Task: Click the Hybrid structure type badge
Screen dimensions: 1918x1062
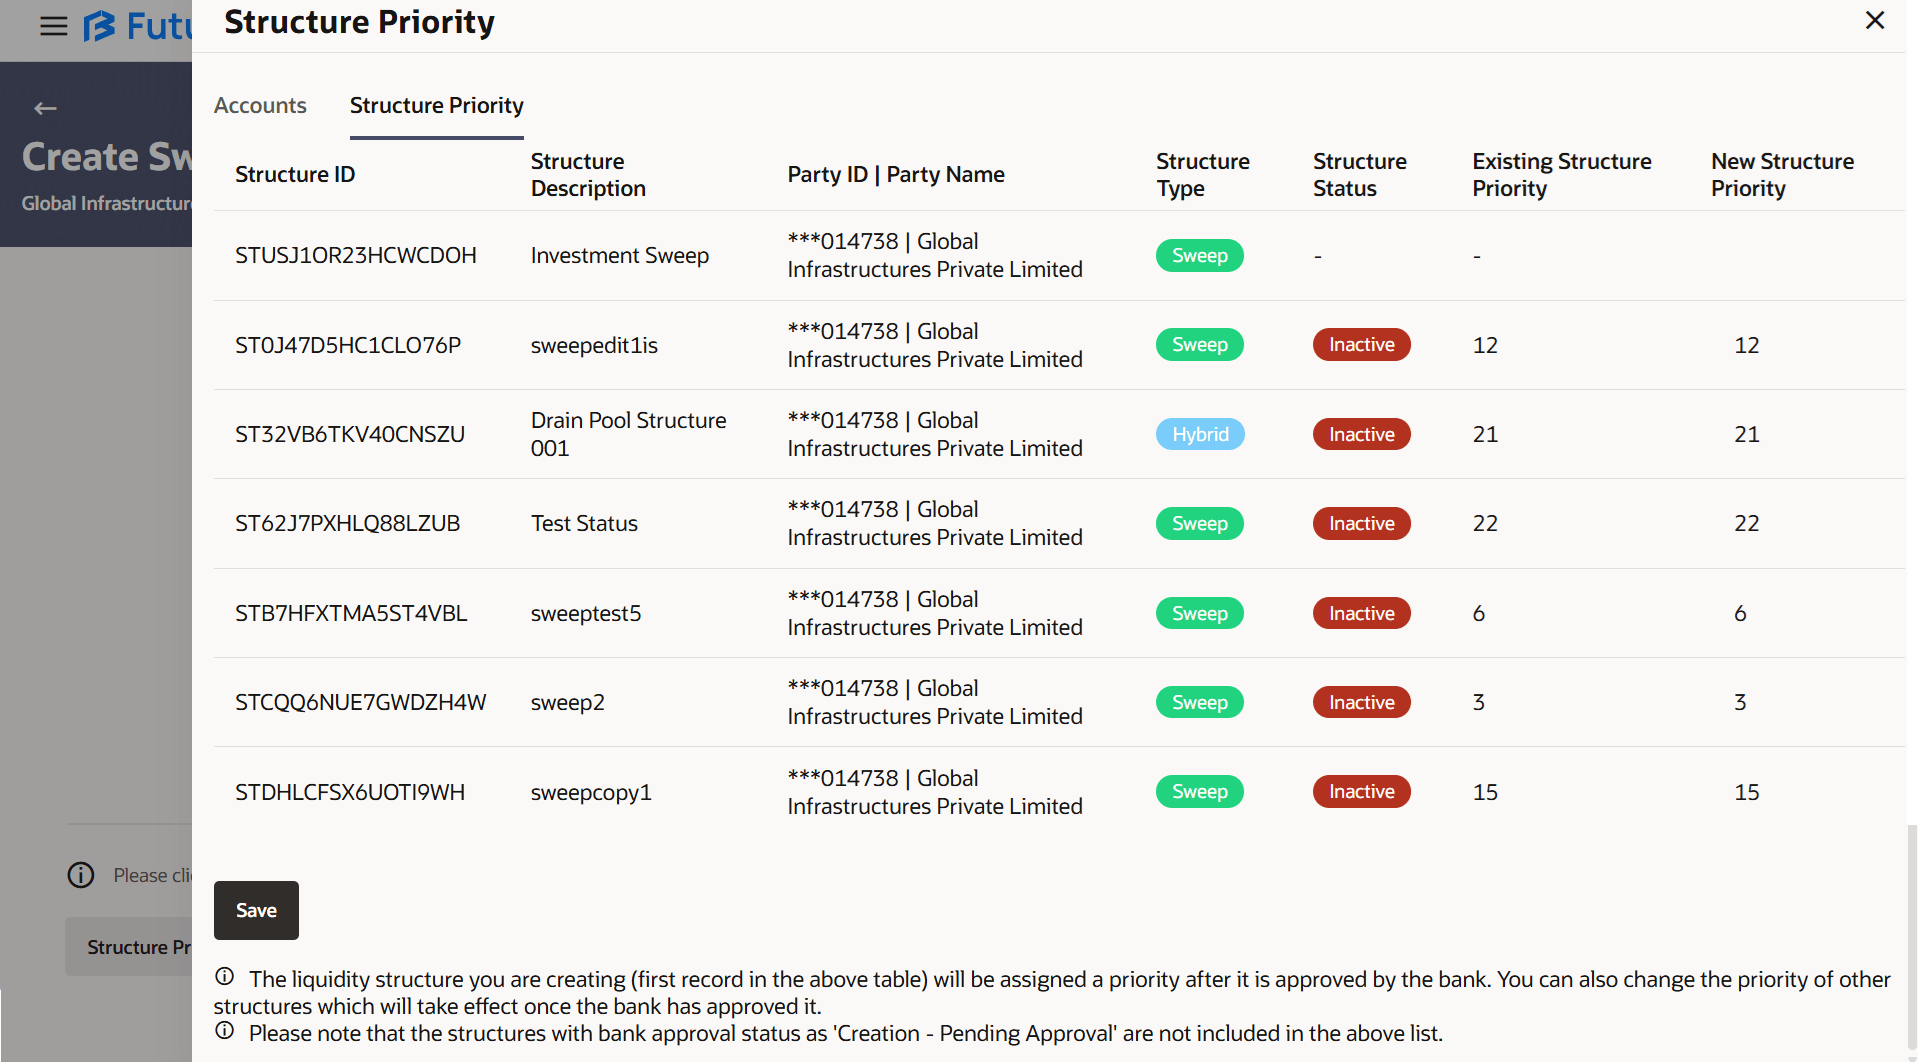Action: point(1200,434)
